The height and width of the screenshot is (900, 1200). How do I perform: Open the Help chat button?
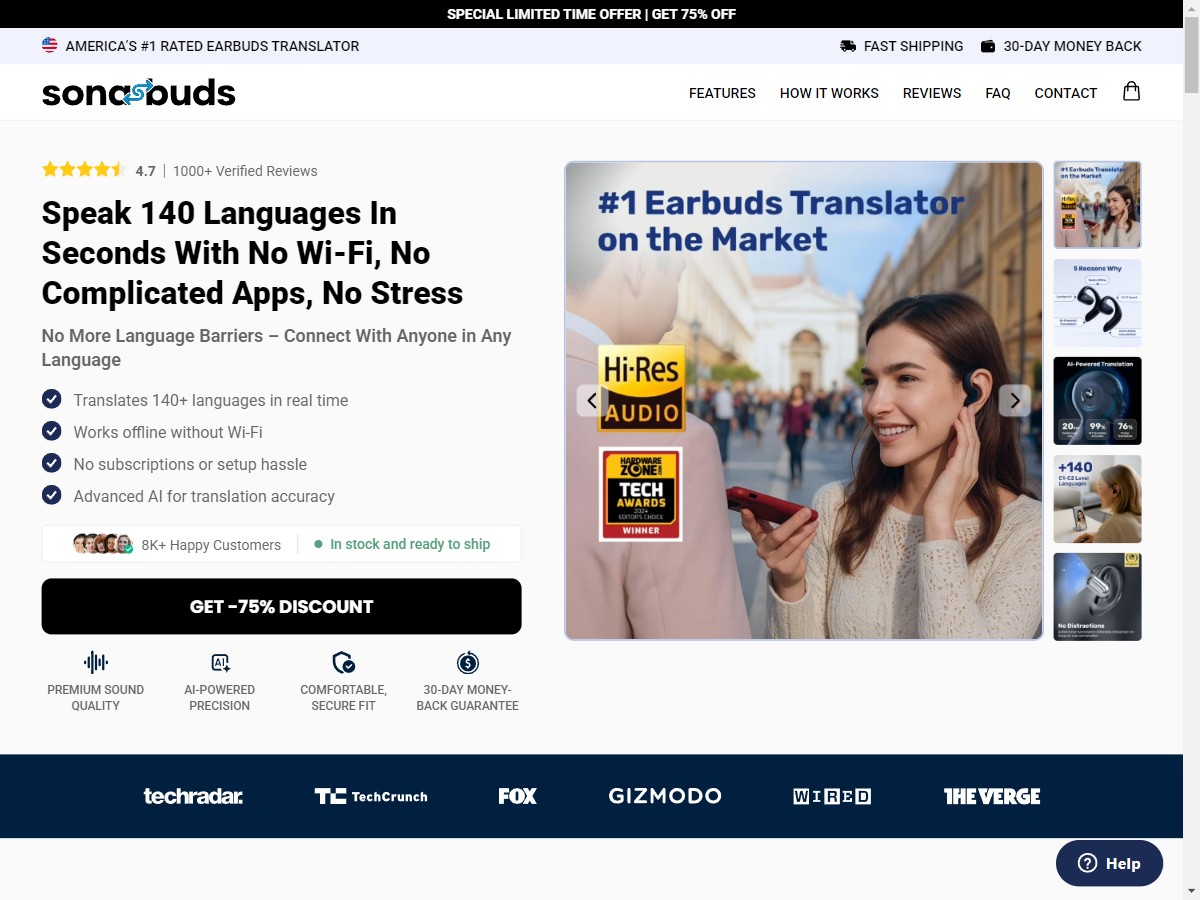[x=1109, y=863]
